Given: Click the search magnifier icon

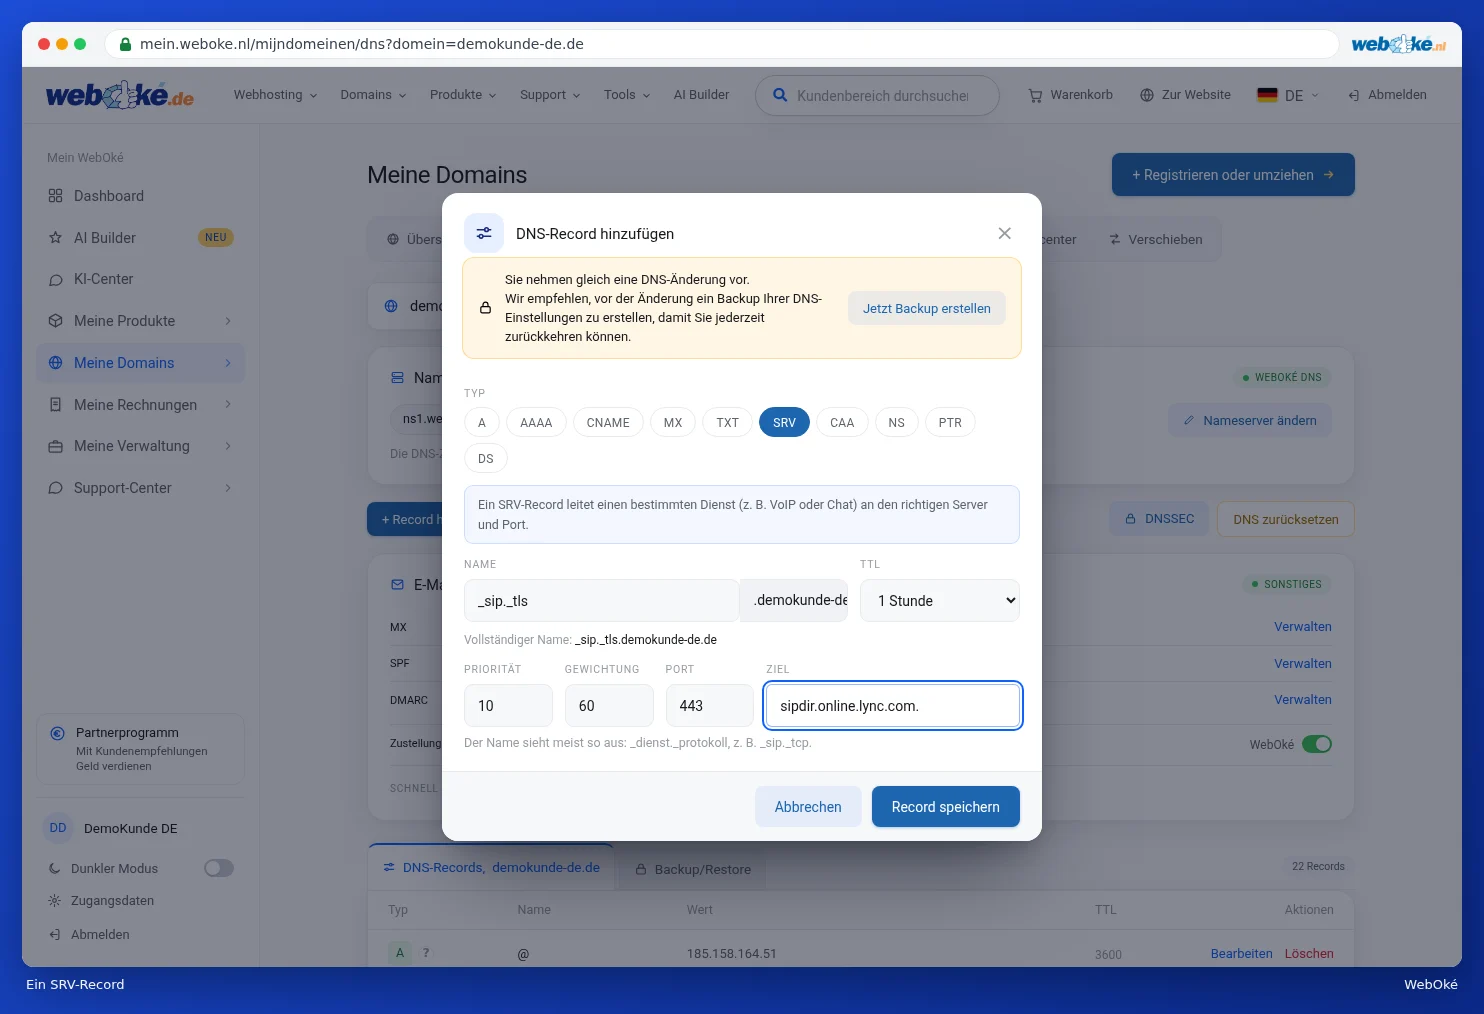Looking at the screenshot, I should pyautogui.click(x=780, y=95).
